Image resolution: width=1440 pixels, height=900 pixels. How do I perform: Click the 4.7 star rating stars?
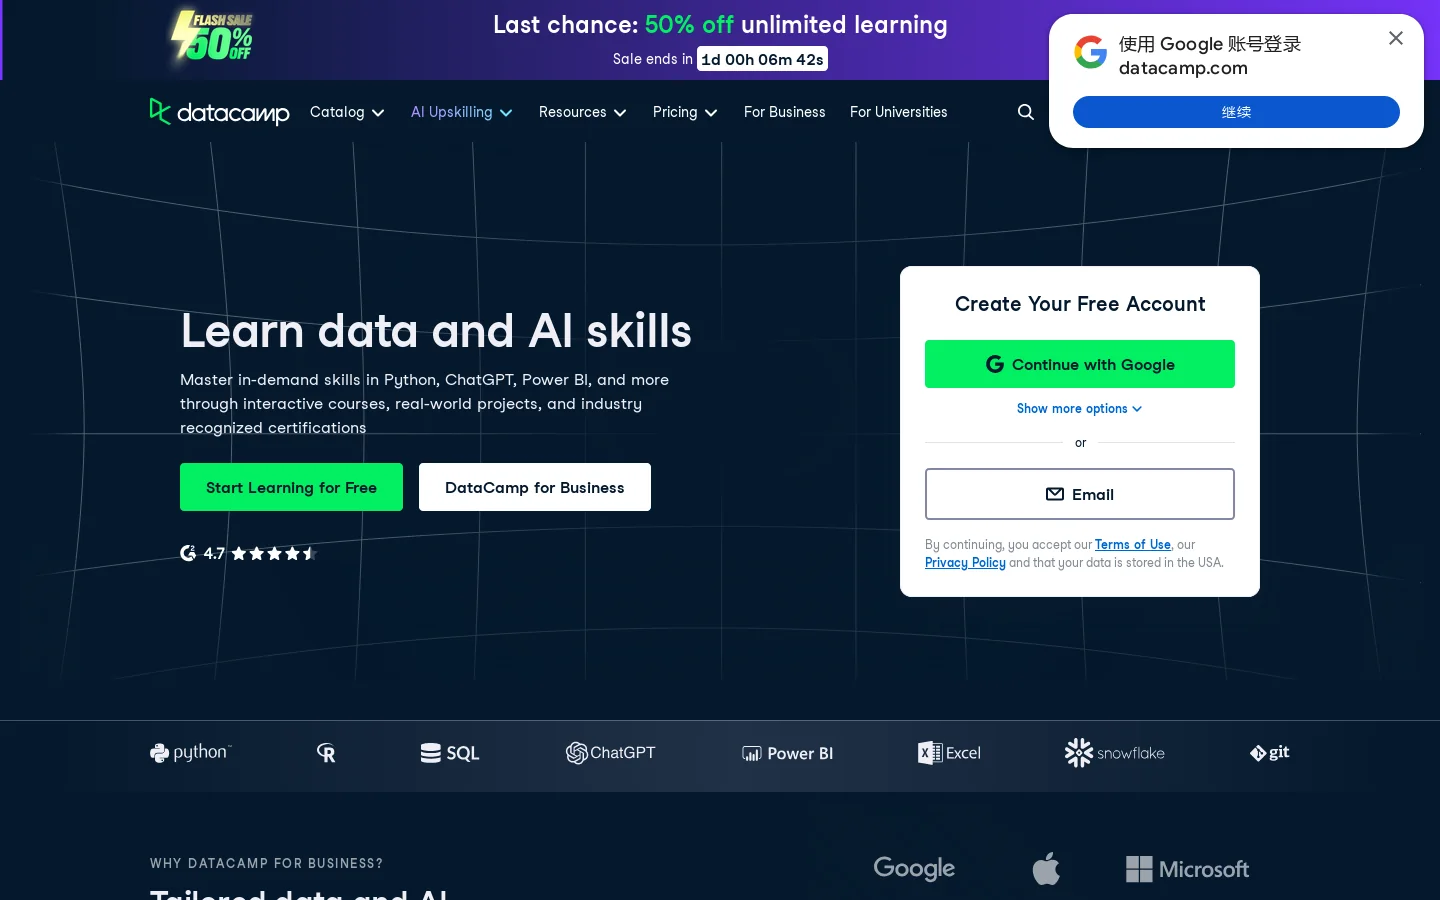273,553
